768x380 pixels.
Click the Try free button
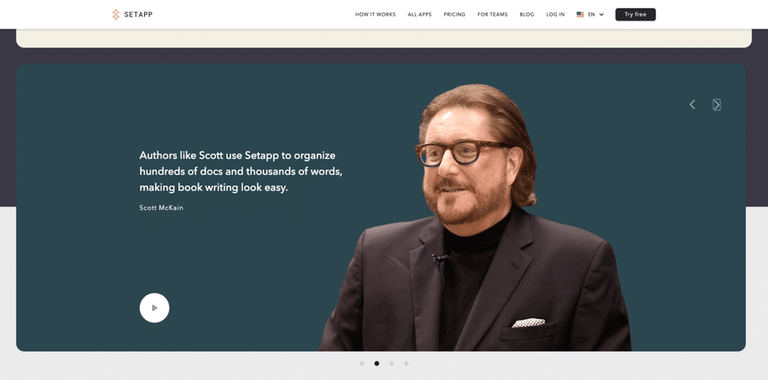[635, 15]
